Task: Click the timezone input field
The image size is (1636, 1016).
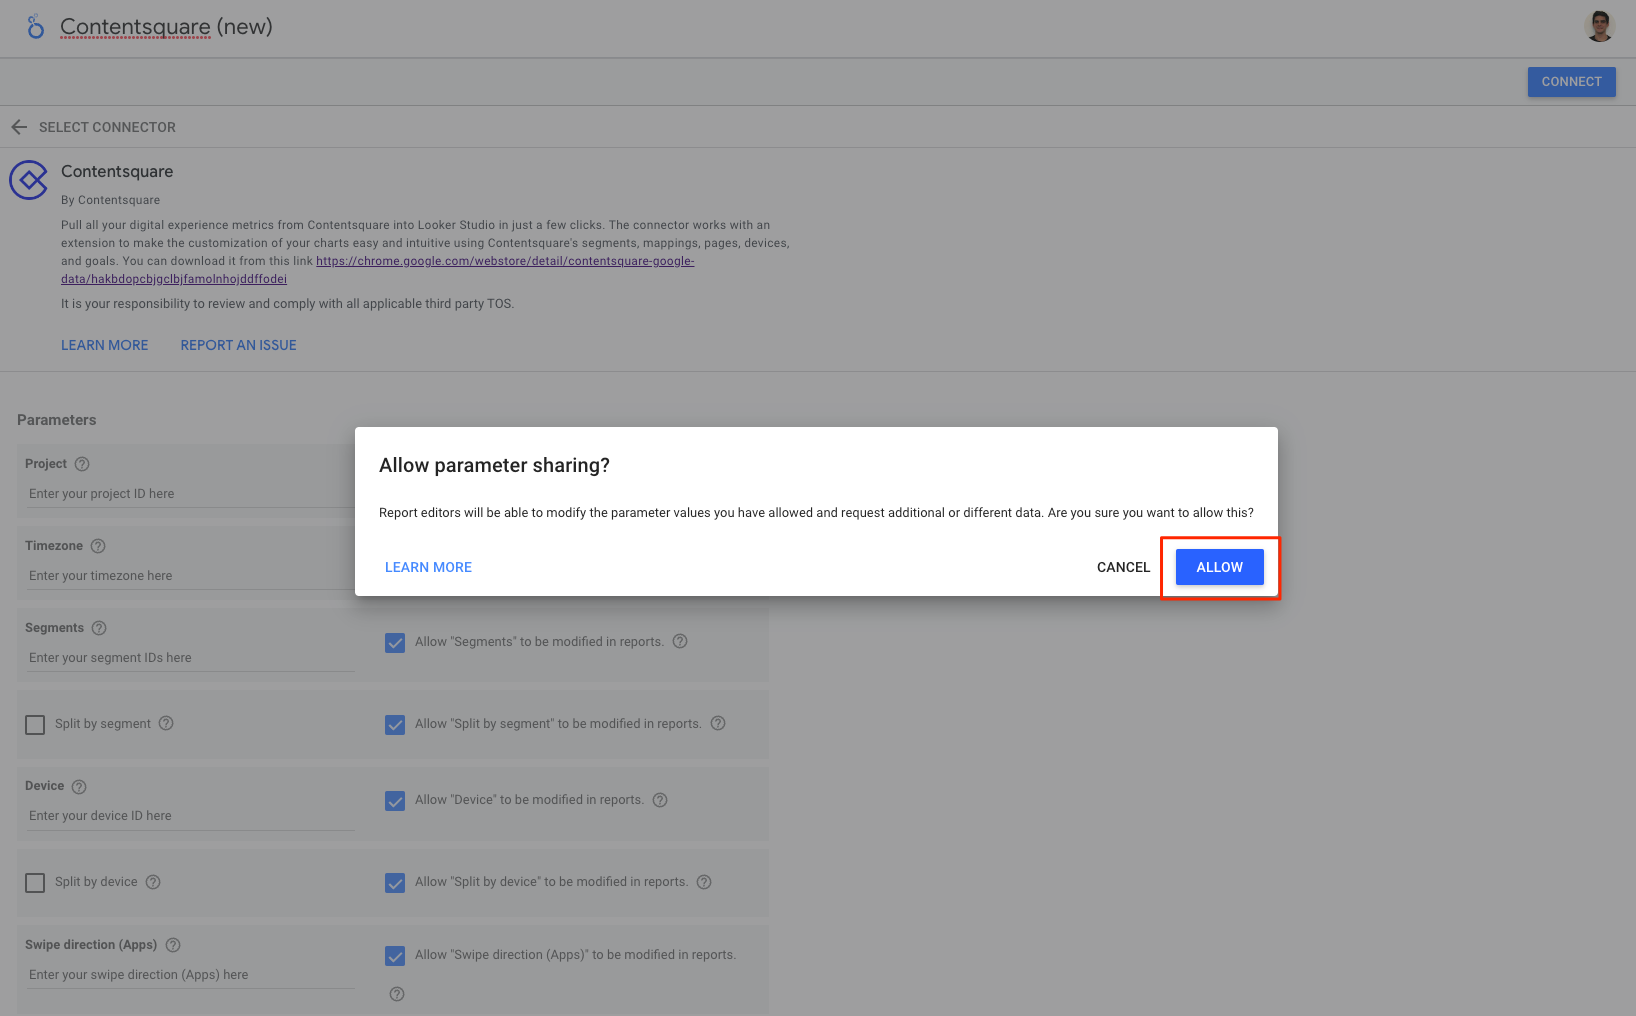Action: (190, 576)
